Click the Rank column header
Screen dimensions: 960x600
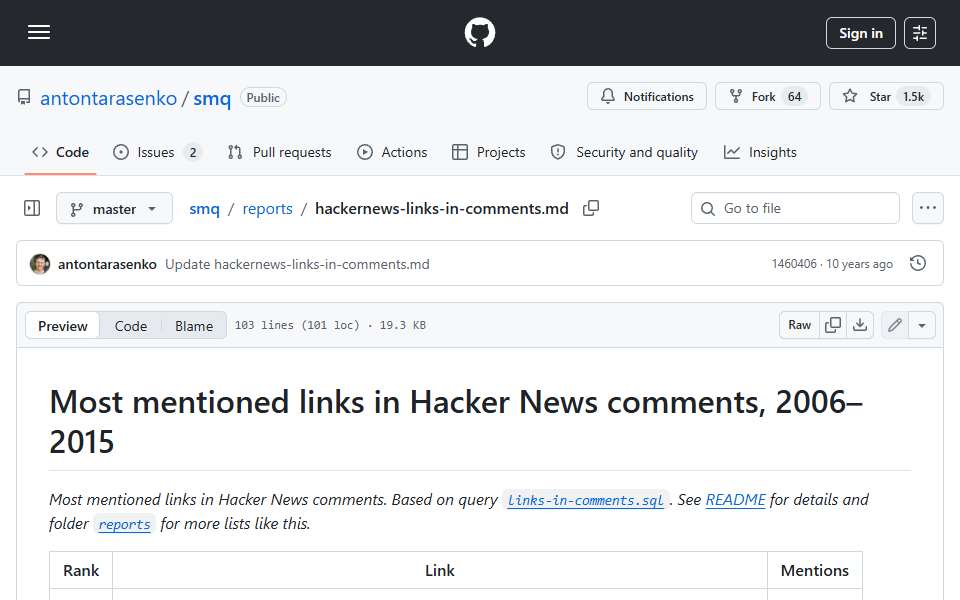click(81, 571)
